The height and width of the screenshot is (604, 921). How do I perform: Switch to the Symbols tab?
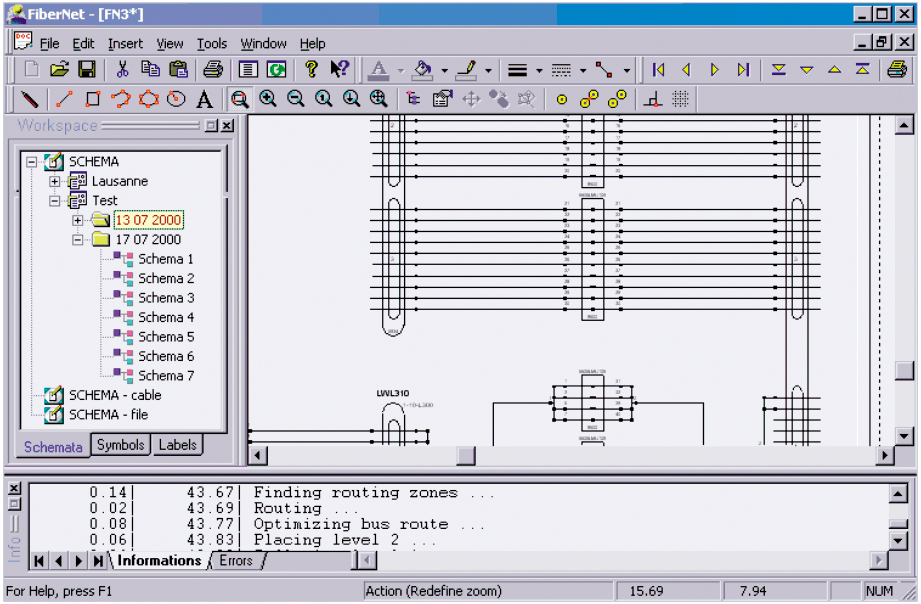pos(120,445)
